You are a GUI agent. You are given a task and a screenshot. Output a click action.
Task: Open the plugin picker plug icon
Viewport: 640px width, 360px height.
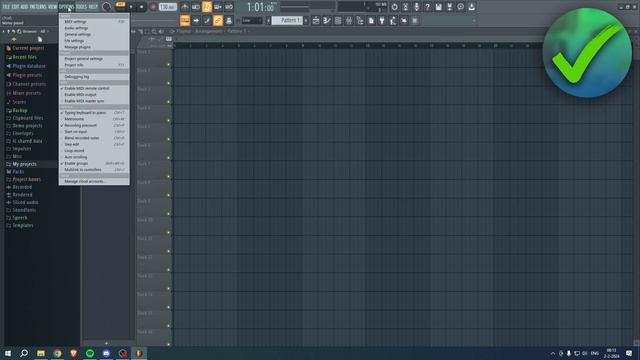tap(382, 20)
